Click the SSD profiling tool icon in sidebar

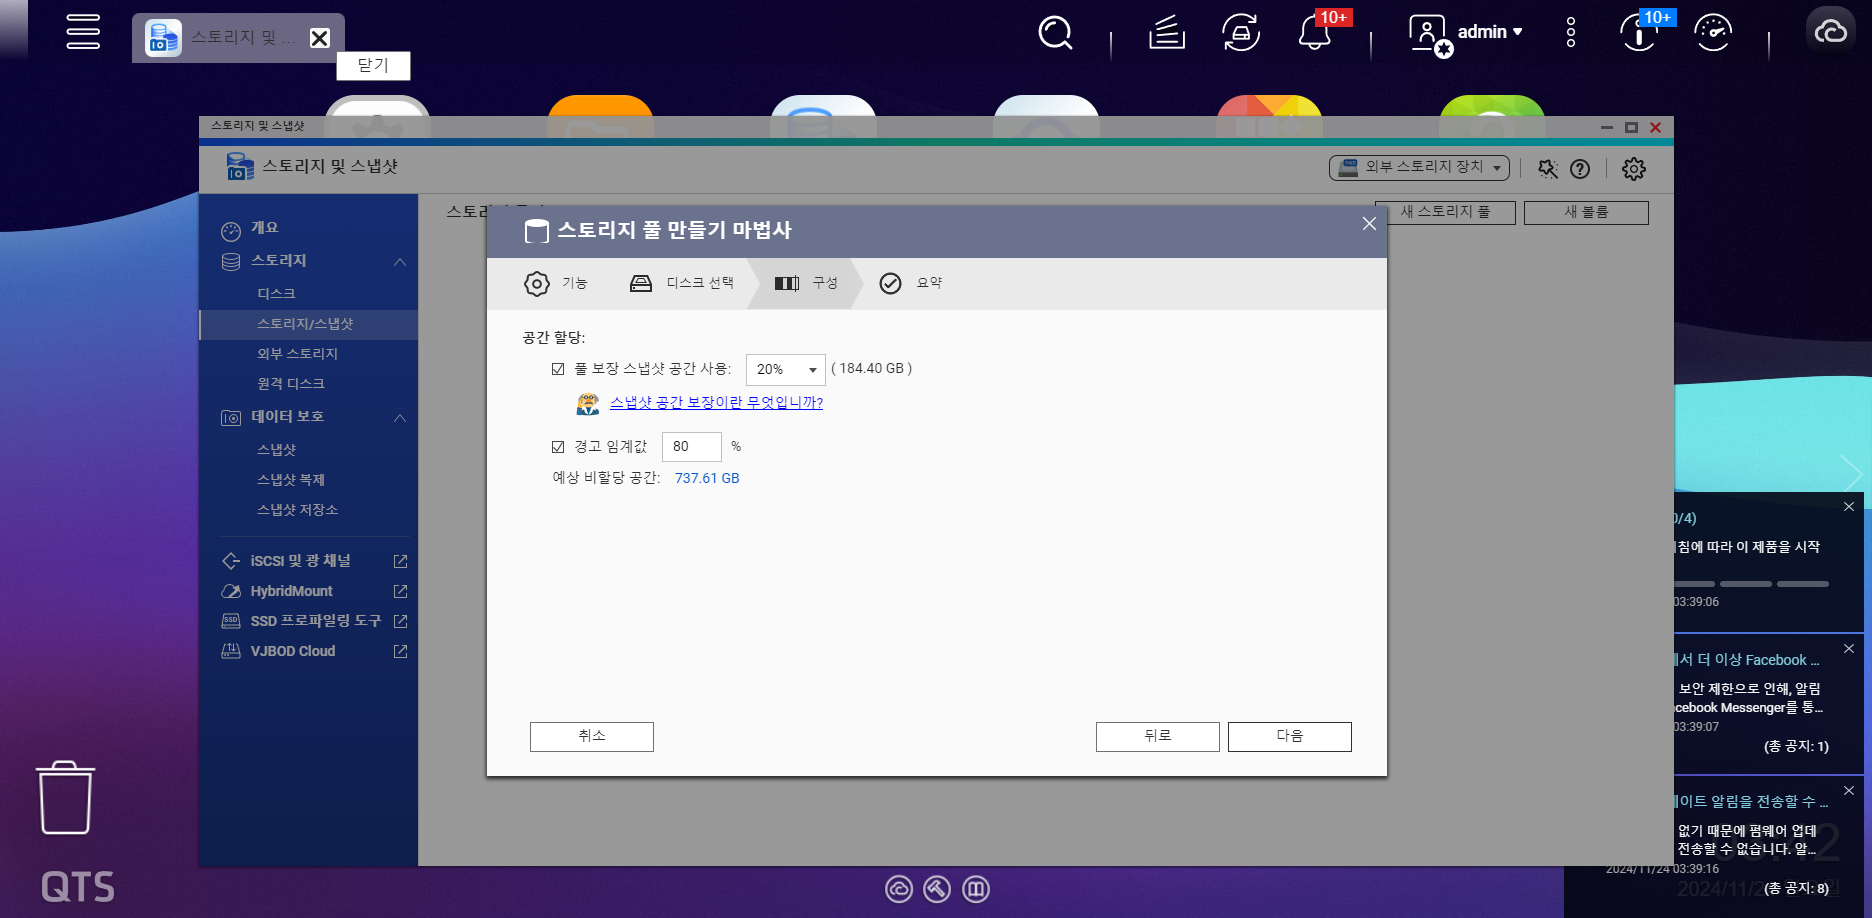[x=231, y=621]
